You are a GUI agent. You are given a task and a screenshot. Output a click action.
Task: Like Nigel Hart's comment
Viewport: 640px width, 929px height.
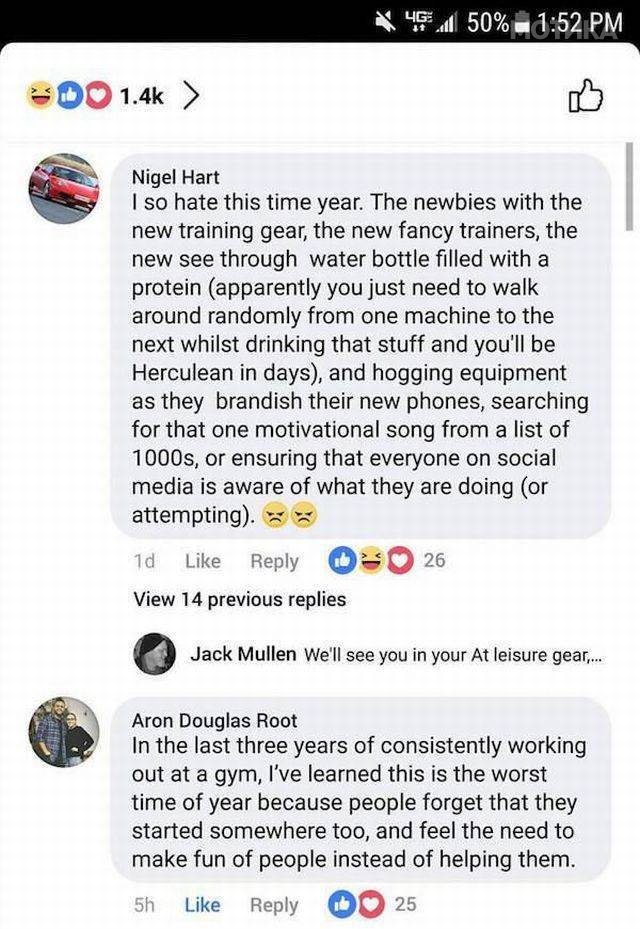pyautogui.click(x=202, y=561)
